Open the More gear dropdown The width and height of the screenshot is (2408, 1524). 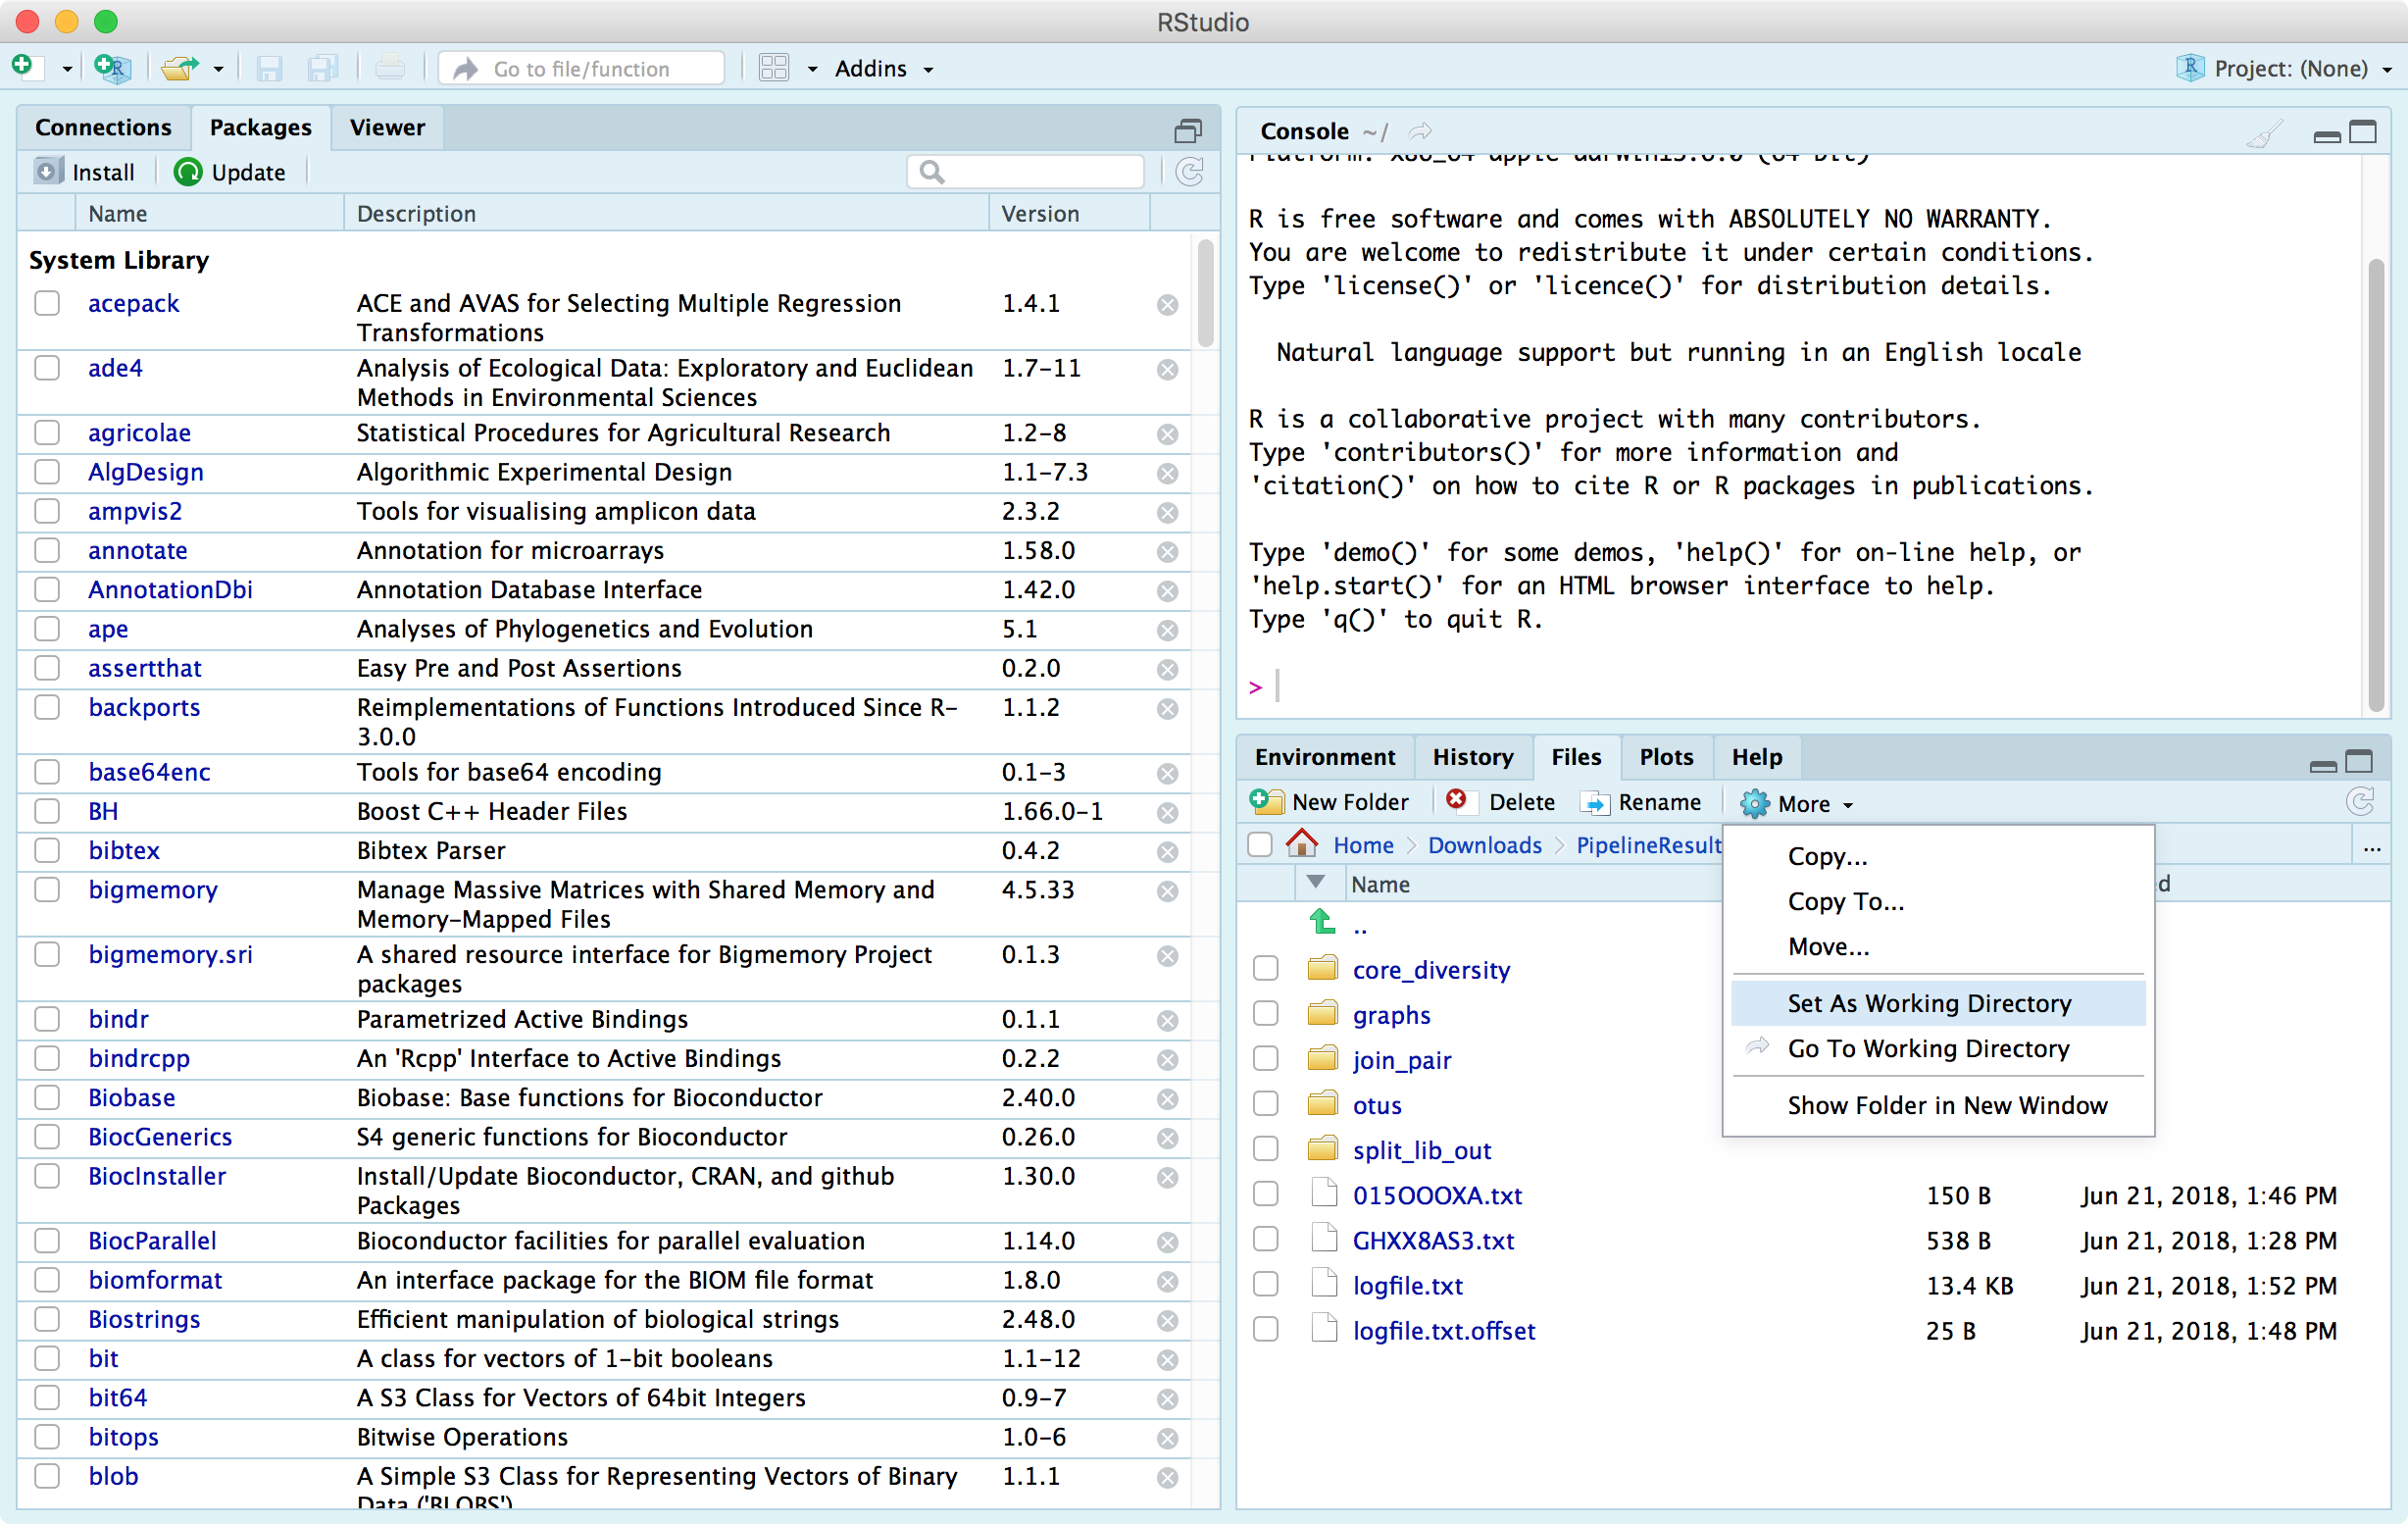[x=1798, y=804]
